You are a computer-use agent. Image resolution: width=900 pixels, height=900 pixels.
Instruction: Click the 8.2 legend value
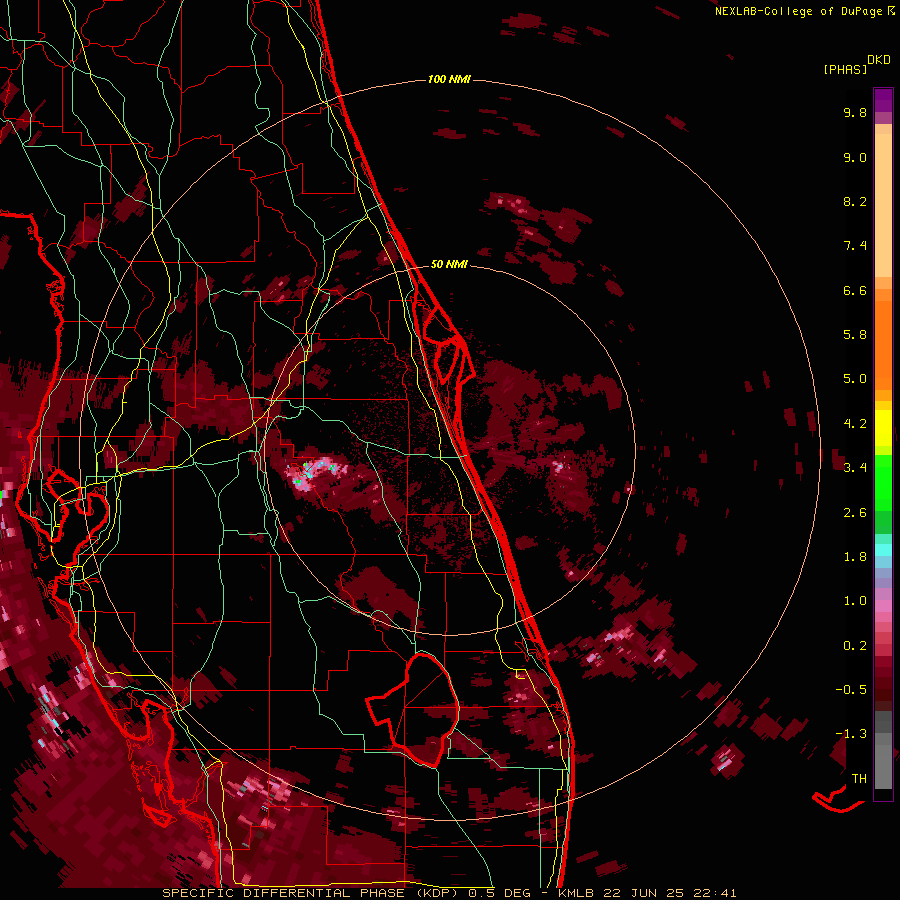point(855,201)
